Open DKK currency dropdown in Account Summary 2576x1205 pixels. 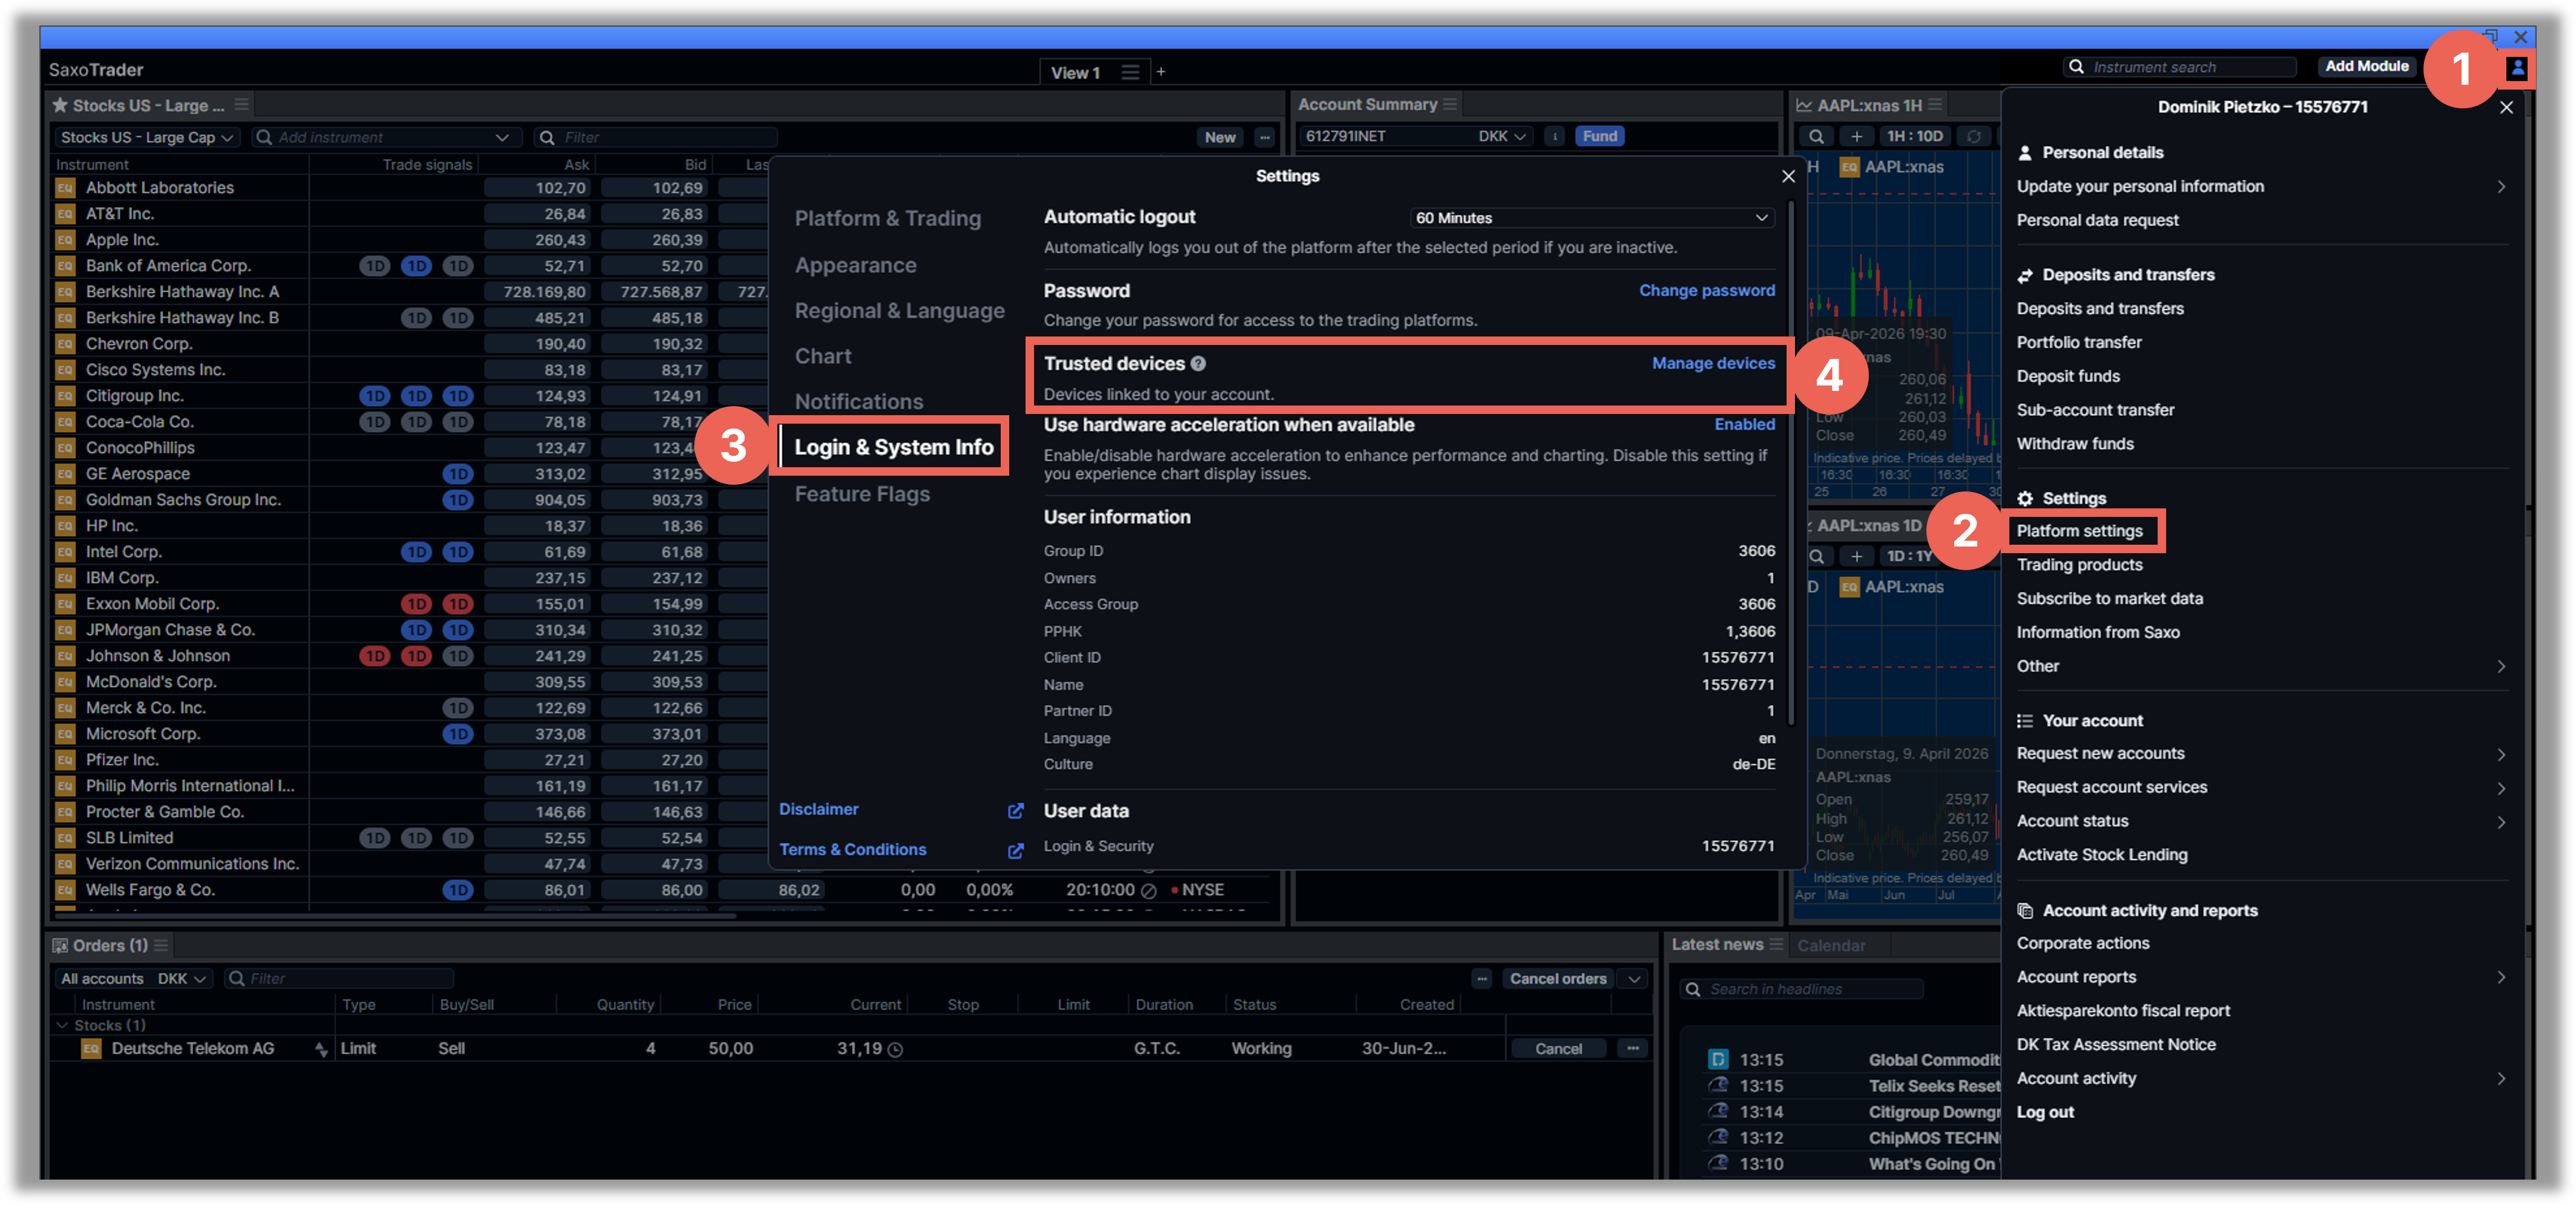1501,136
